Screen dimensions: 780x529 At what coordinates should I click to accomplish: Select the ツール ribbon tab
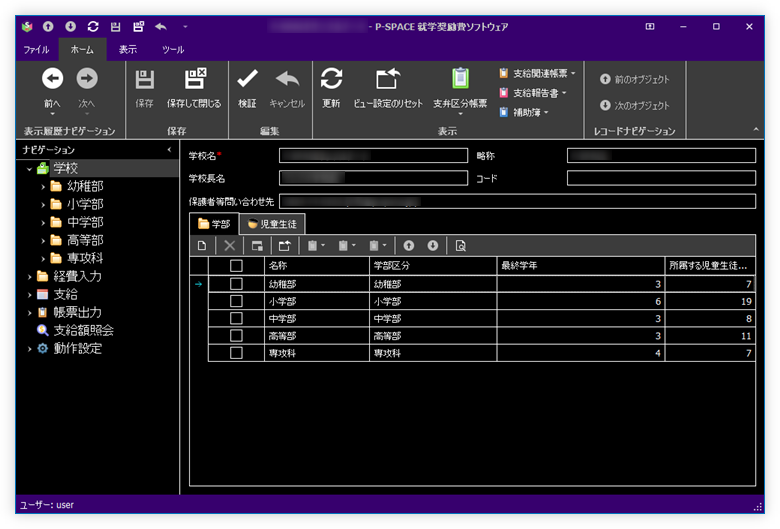click(x=173, y=50)
